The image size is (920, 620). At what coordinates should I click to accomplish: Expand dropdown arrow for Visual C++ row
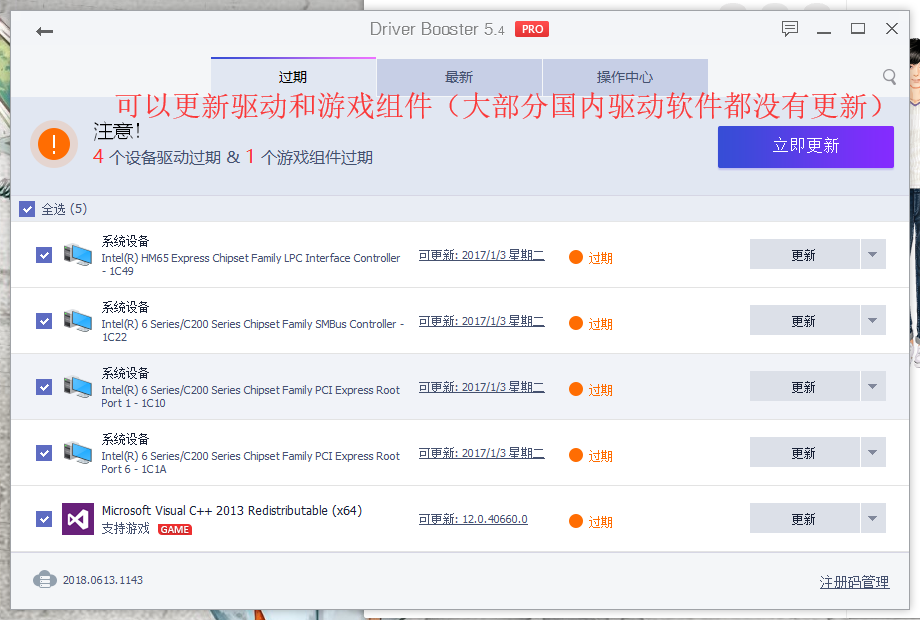click(873, 518)
